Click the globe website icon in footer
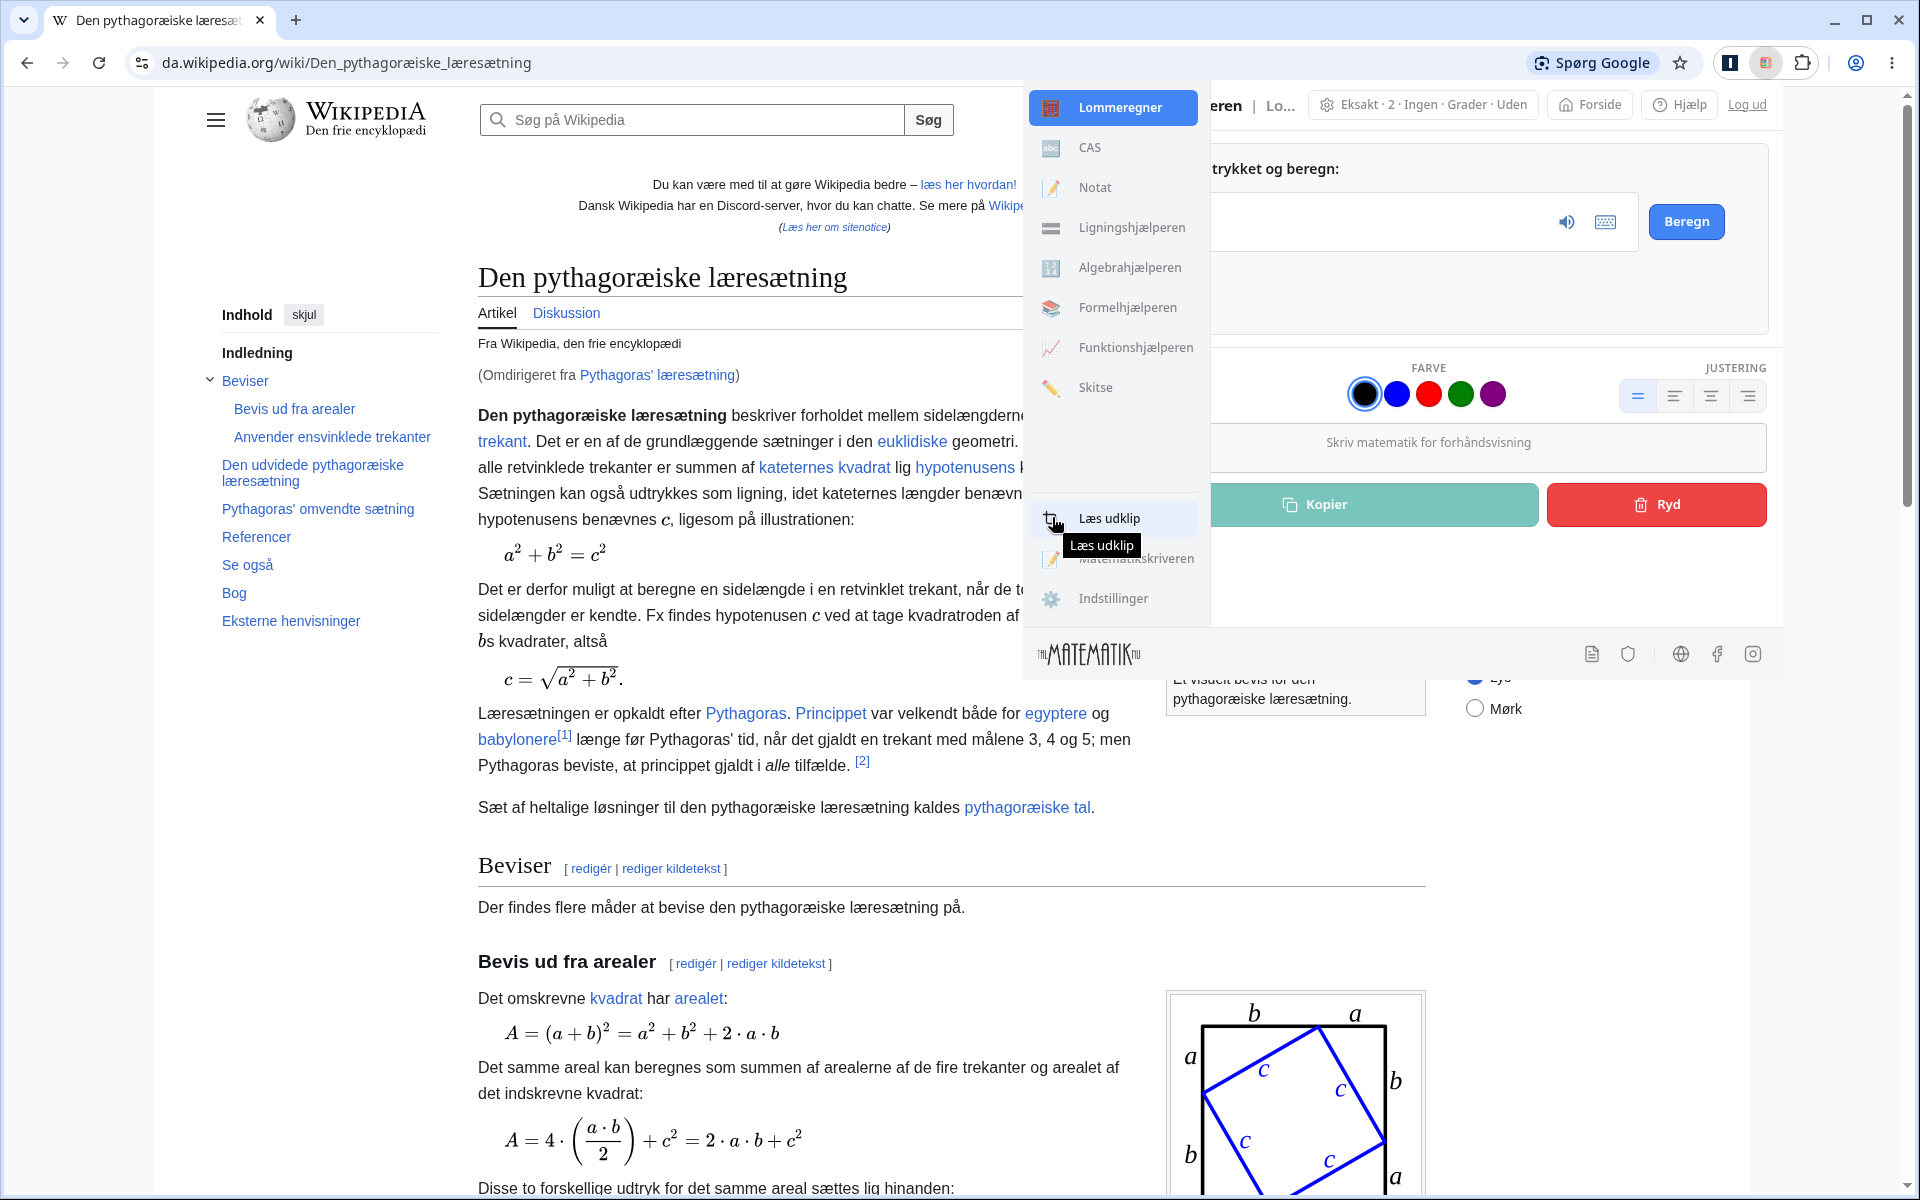1920x1200 pixels. click(x=1681, y=654)
